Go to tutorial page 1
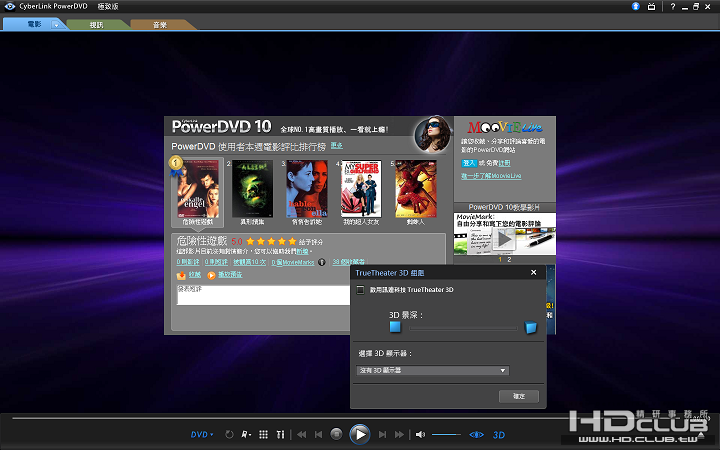720x450 pixels. click(x=500, y=259)
